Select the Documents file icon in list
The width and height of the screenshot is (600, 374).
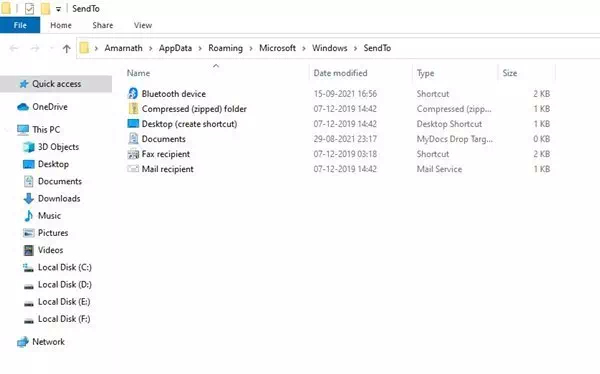(x=133, y=139)
